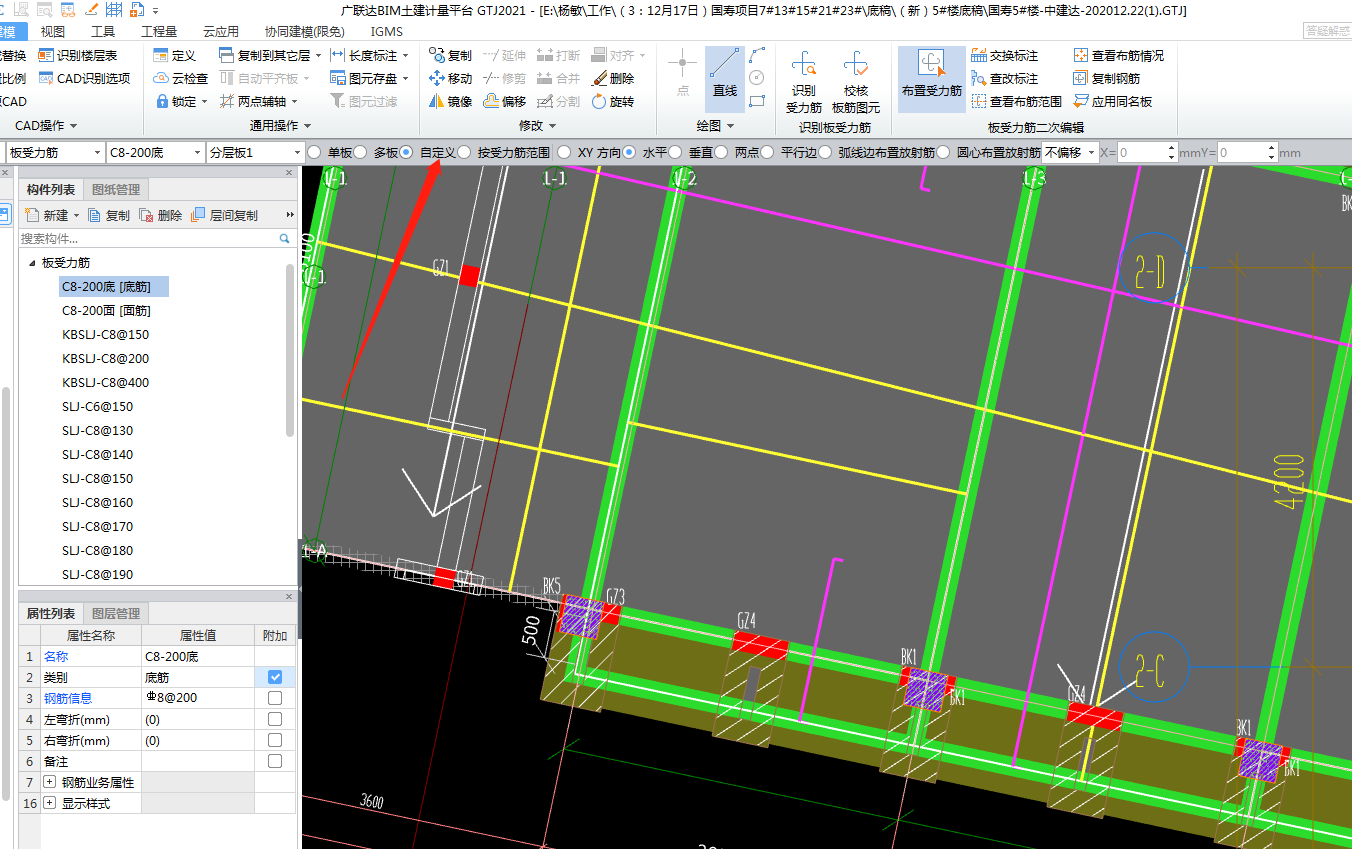Select the 直线 line drawing tool
The height and width of the screenshot is (849, 1352).
coord(725,77)
